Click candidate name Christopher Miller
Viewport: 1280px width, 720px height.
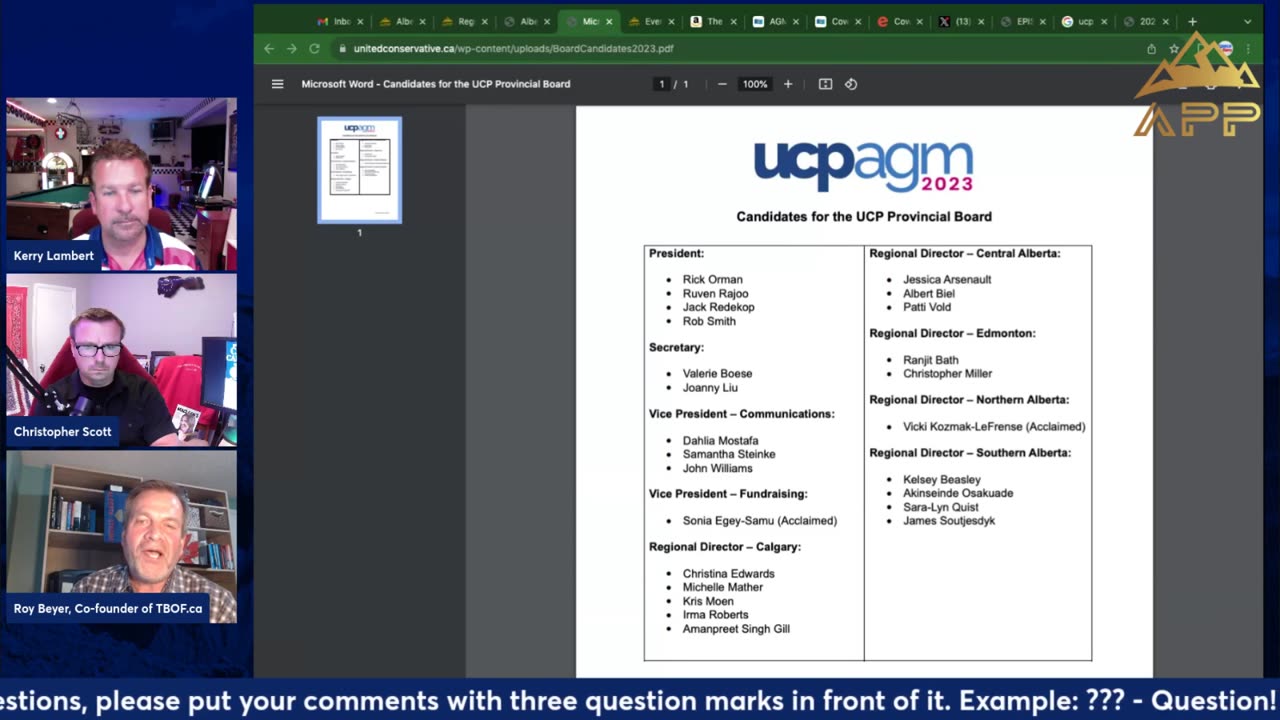pyautogui.click(x=947, y=373)
